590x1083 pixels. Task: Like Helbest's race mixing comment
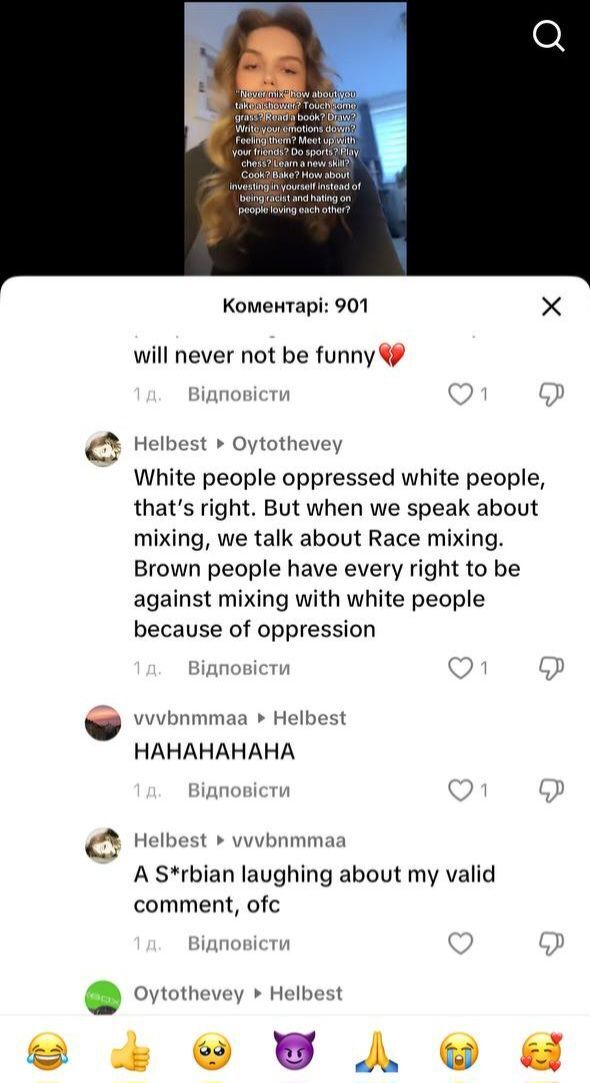(460, 668)
